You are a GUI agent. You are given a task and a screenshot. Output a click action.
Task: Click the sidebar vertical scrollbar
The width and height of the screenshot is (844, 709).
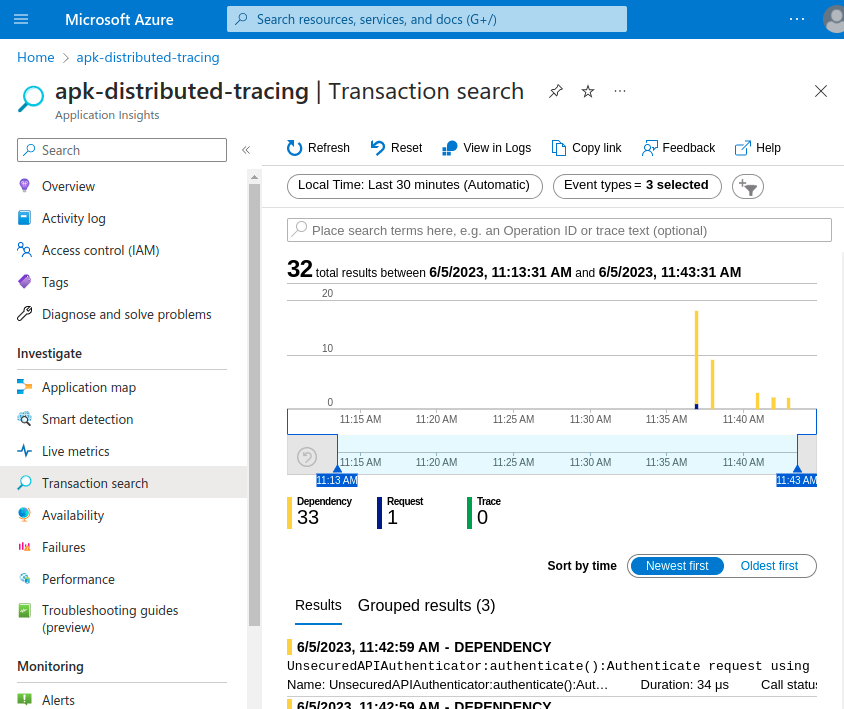tap(255, 404)
